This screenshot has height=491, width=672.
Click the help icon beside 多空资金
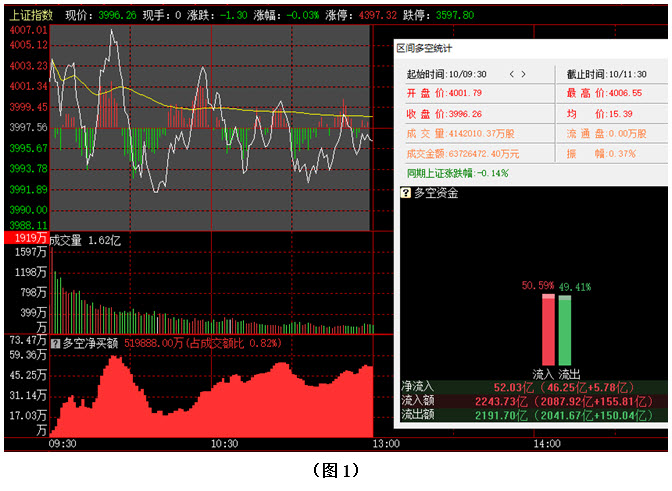coord(405,194)
